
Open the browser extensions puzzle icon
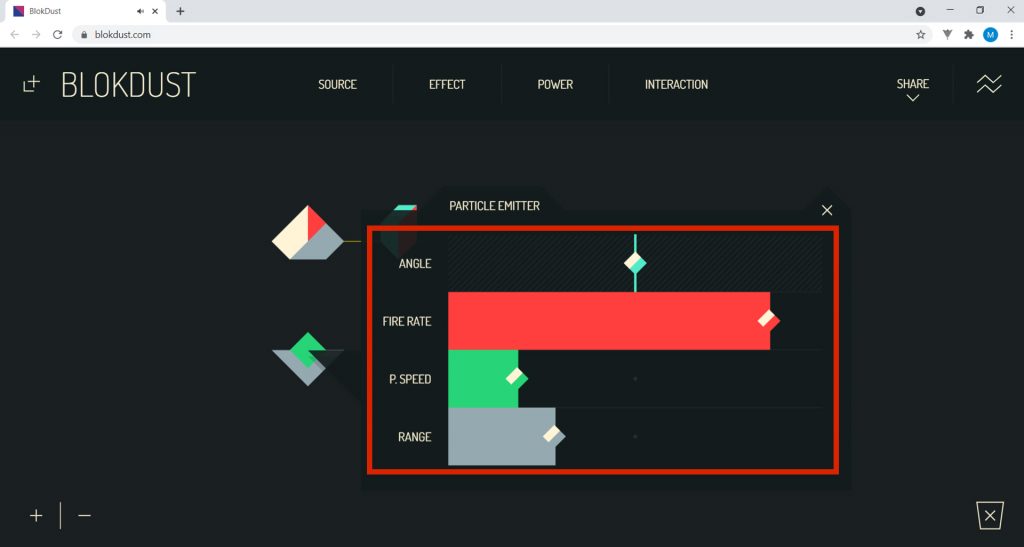click(x=968, y=35)
